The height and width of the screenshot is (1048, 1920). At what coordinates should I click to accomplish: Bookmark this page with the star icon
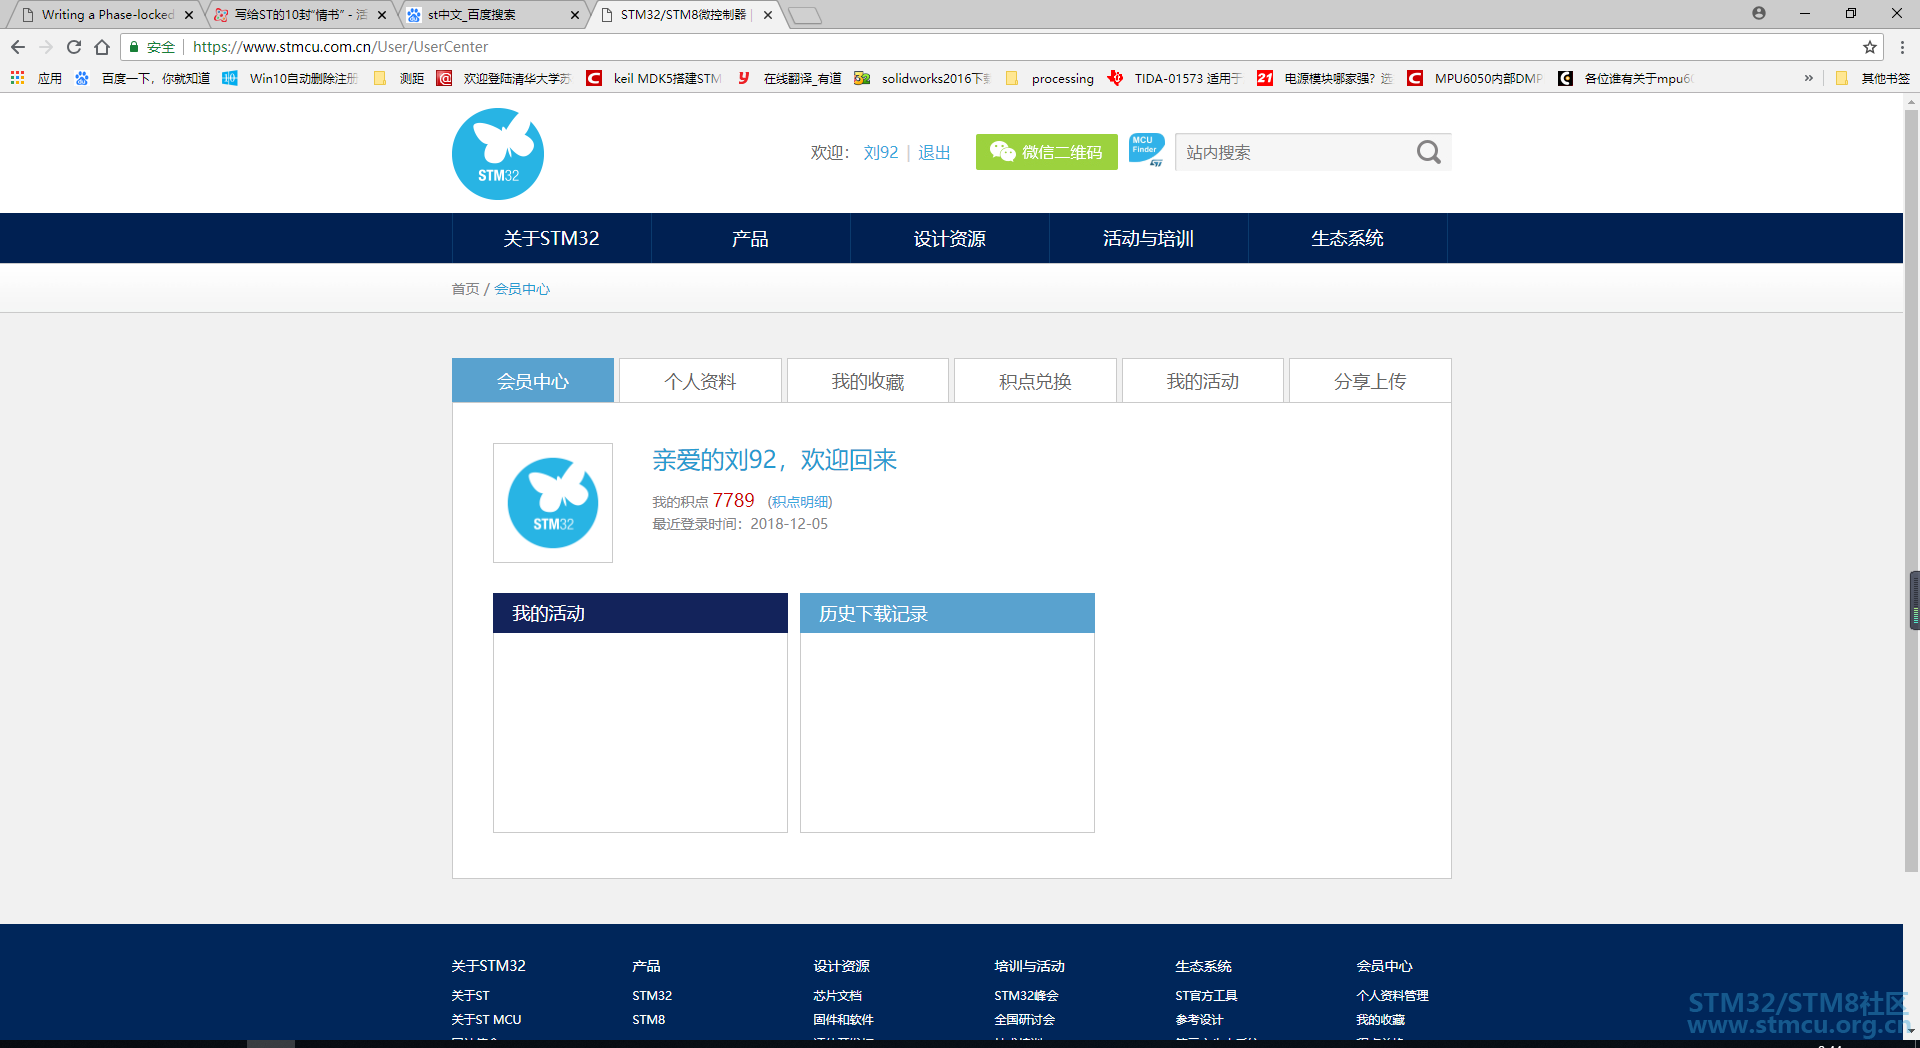click(x=1869, y=47)
